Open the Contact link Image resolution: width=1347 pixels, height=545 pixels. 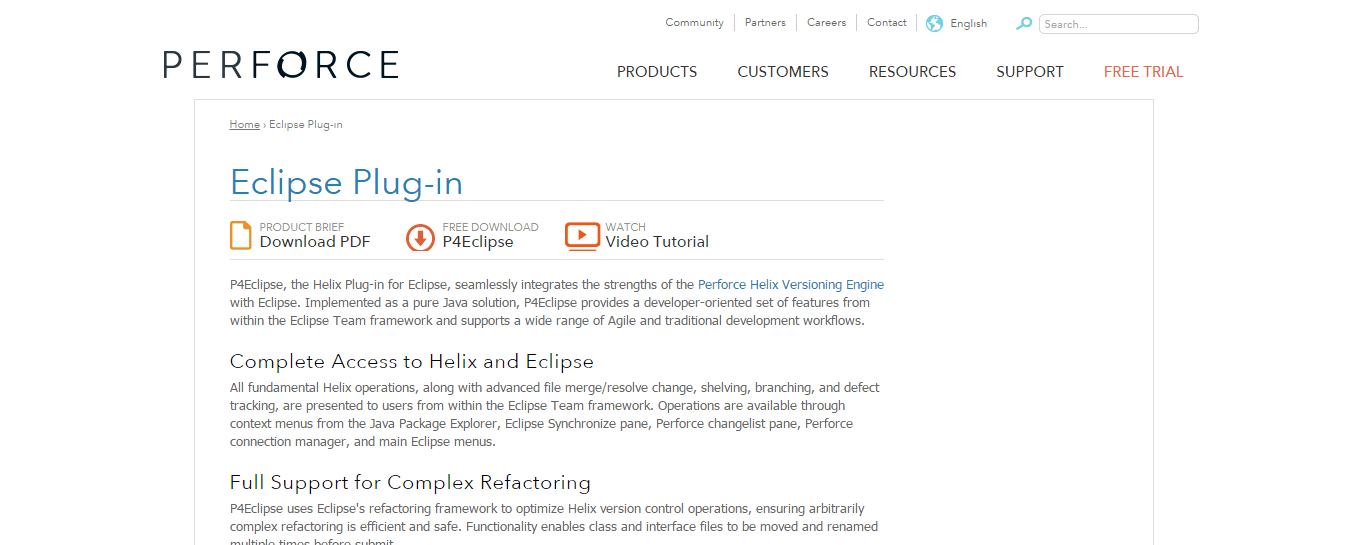click(887, 23)
